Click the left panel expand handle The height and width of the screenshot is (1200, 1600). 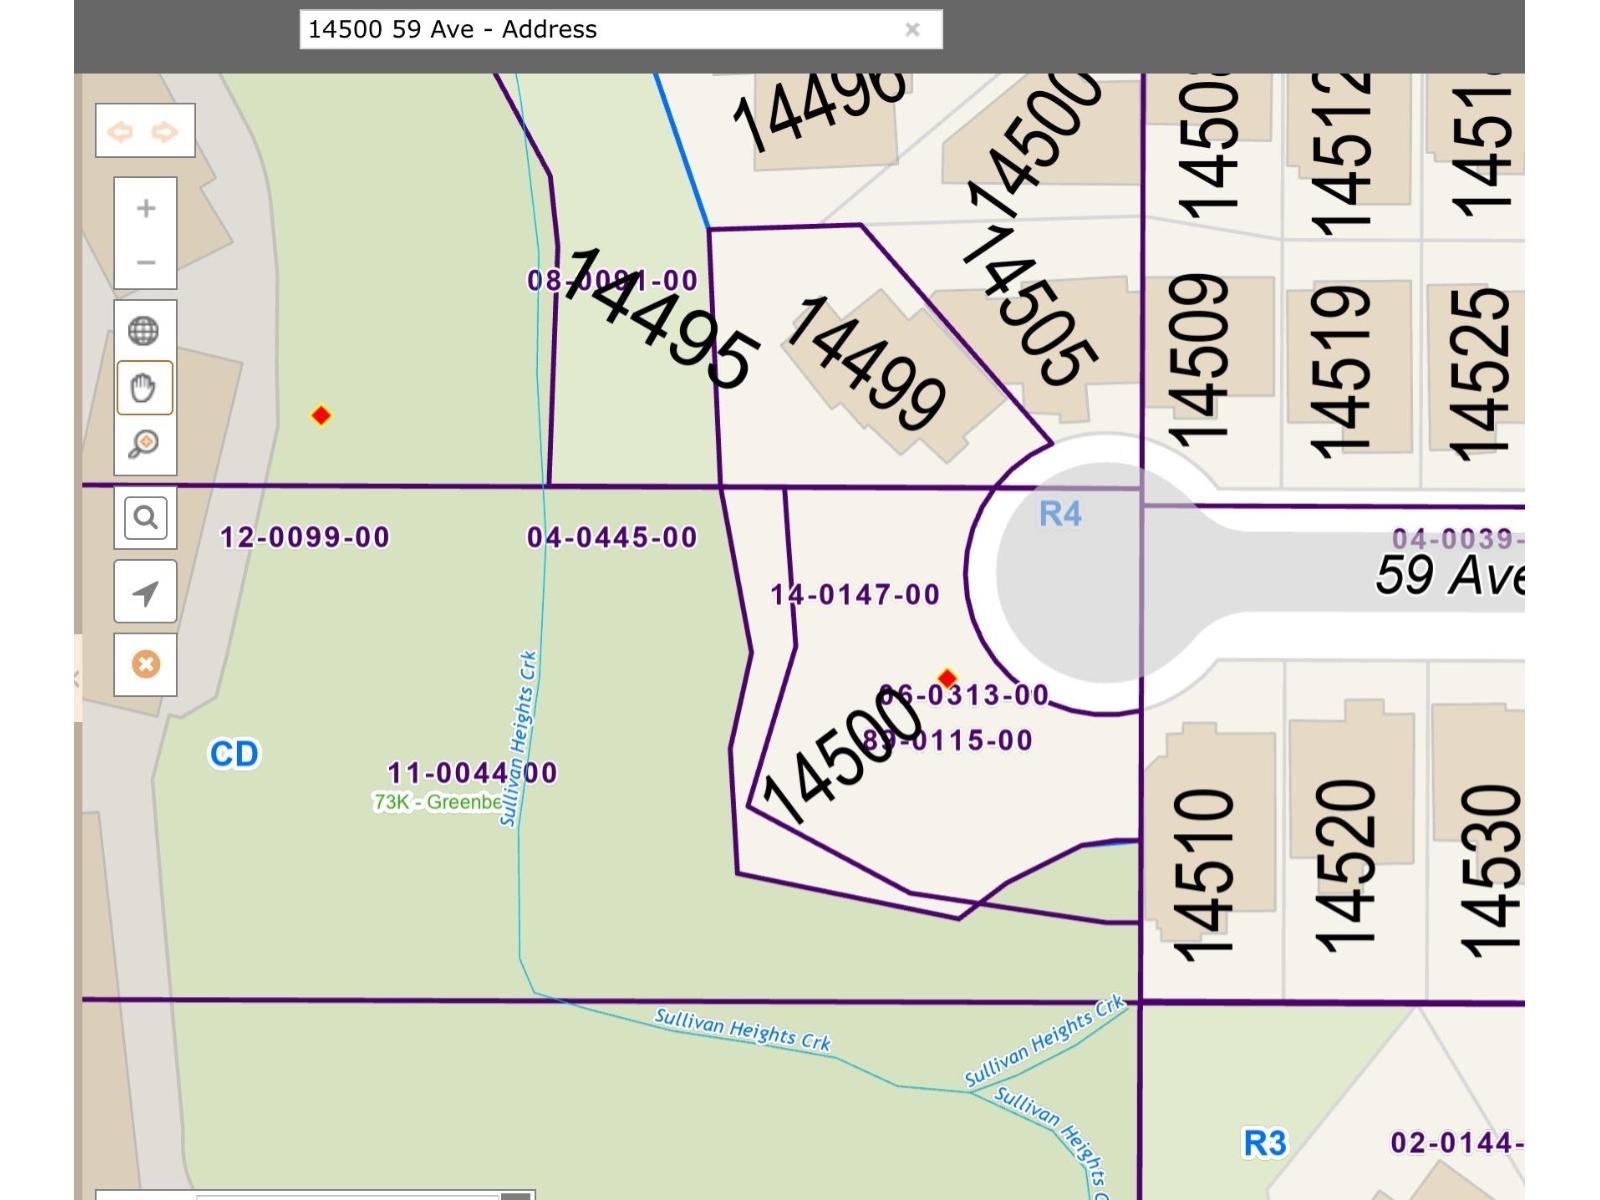[x=78, y=678]
